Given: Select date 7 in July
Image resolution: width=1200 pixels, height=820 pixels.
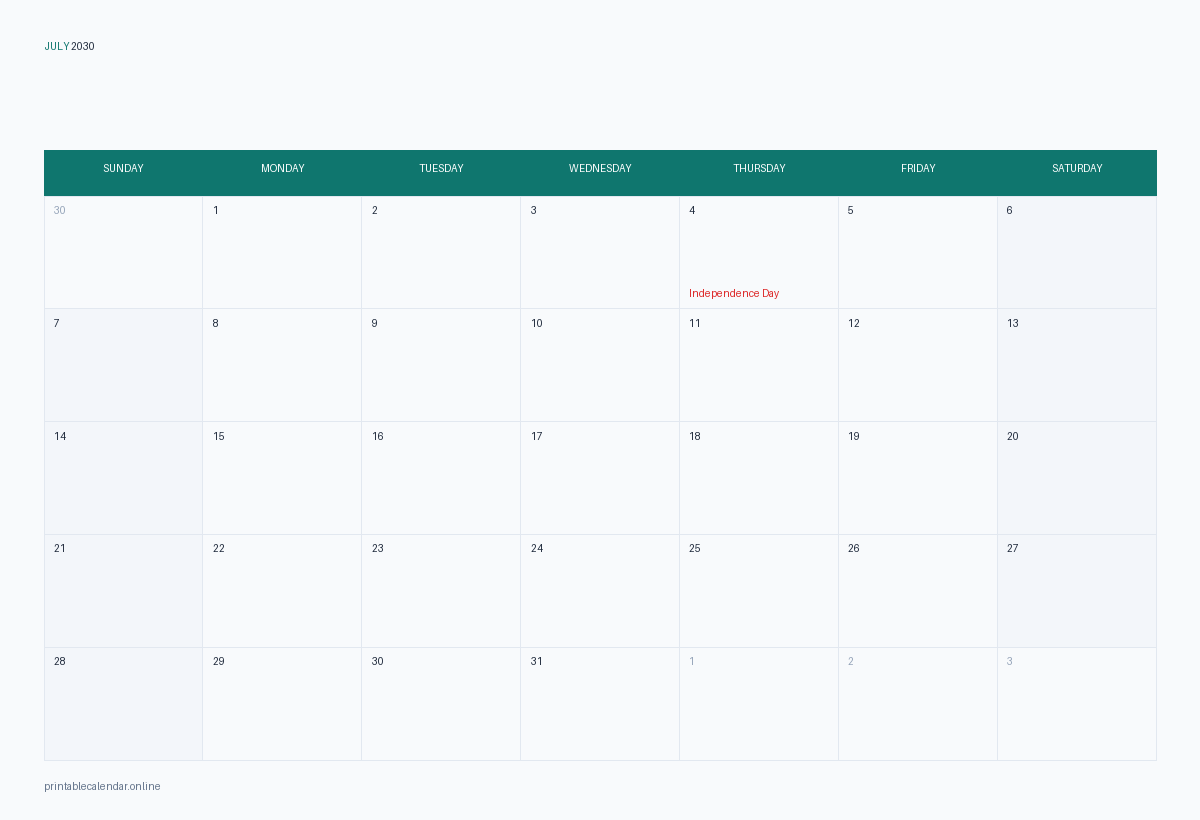Looking at the screenshot, I should pos(123,365).
